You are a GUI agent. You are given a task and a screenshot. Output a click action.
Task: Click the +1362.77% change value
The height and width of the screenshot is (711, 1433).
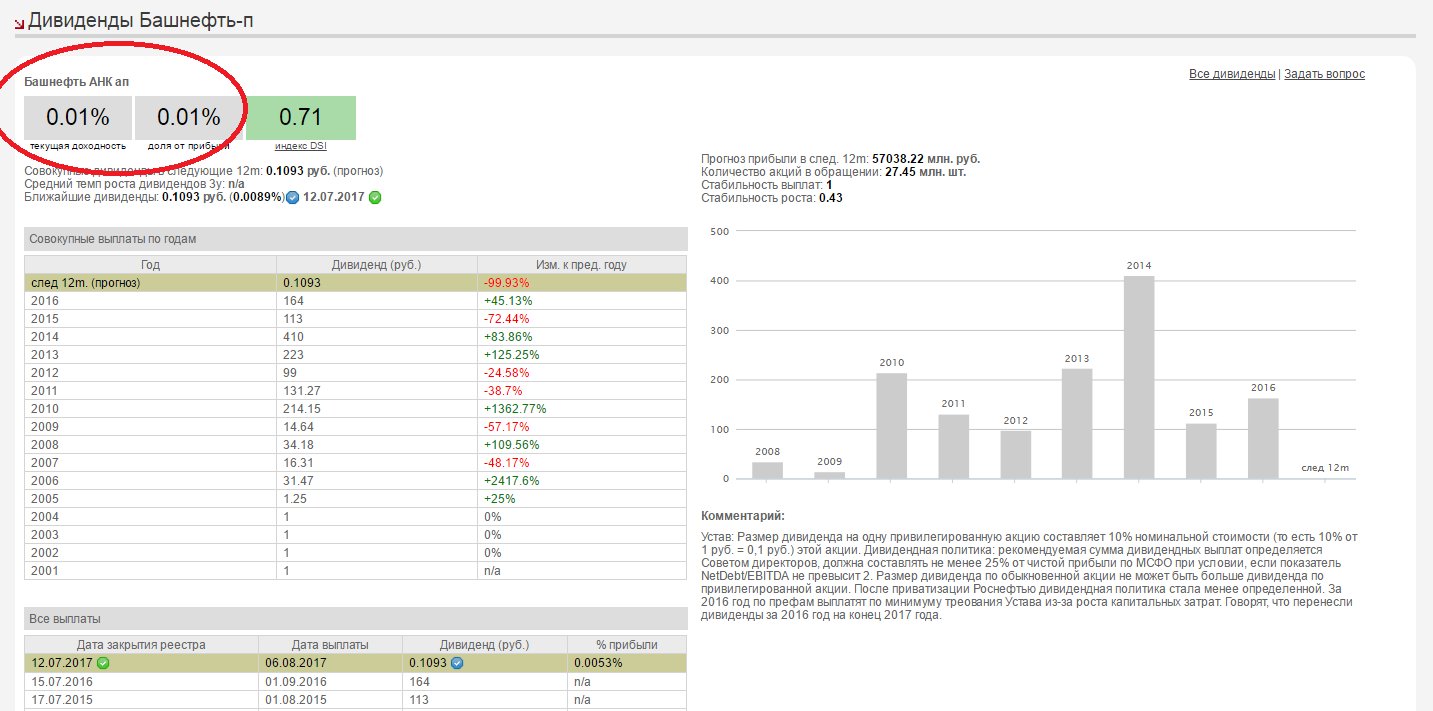(x=515, y=409)
